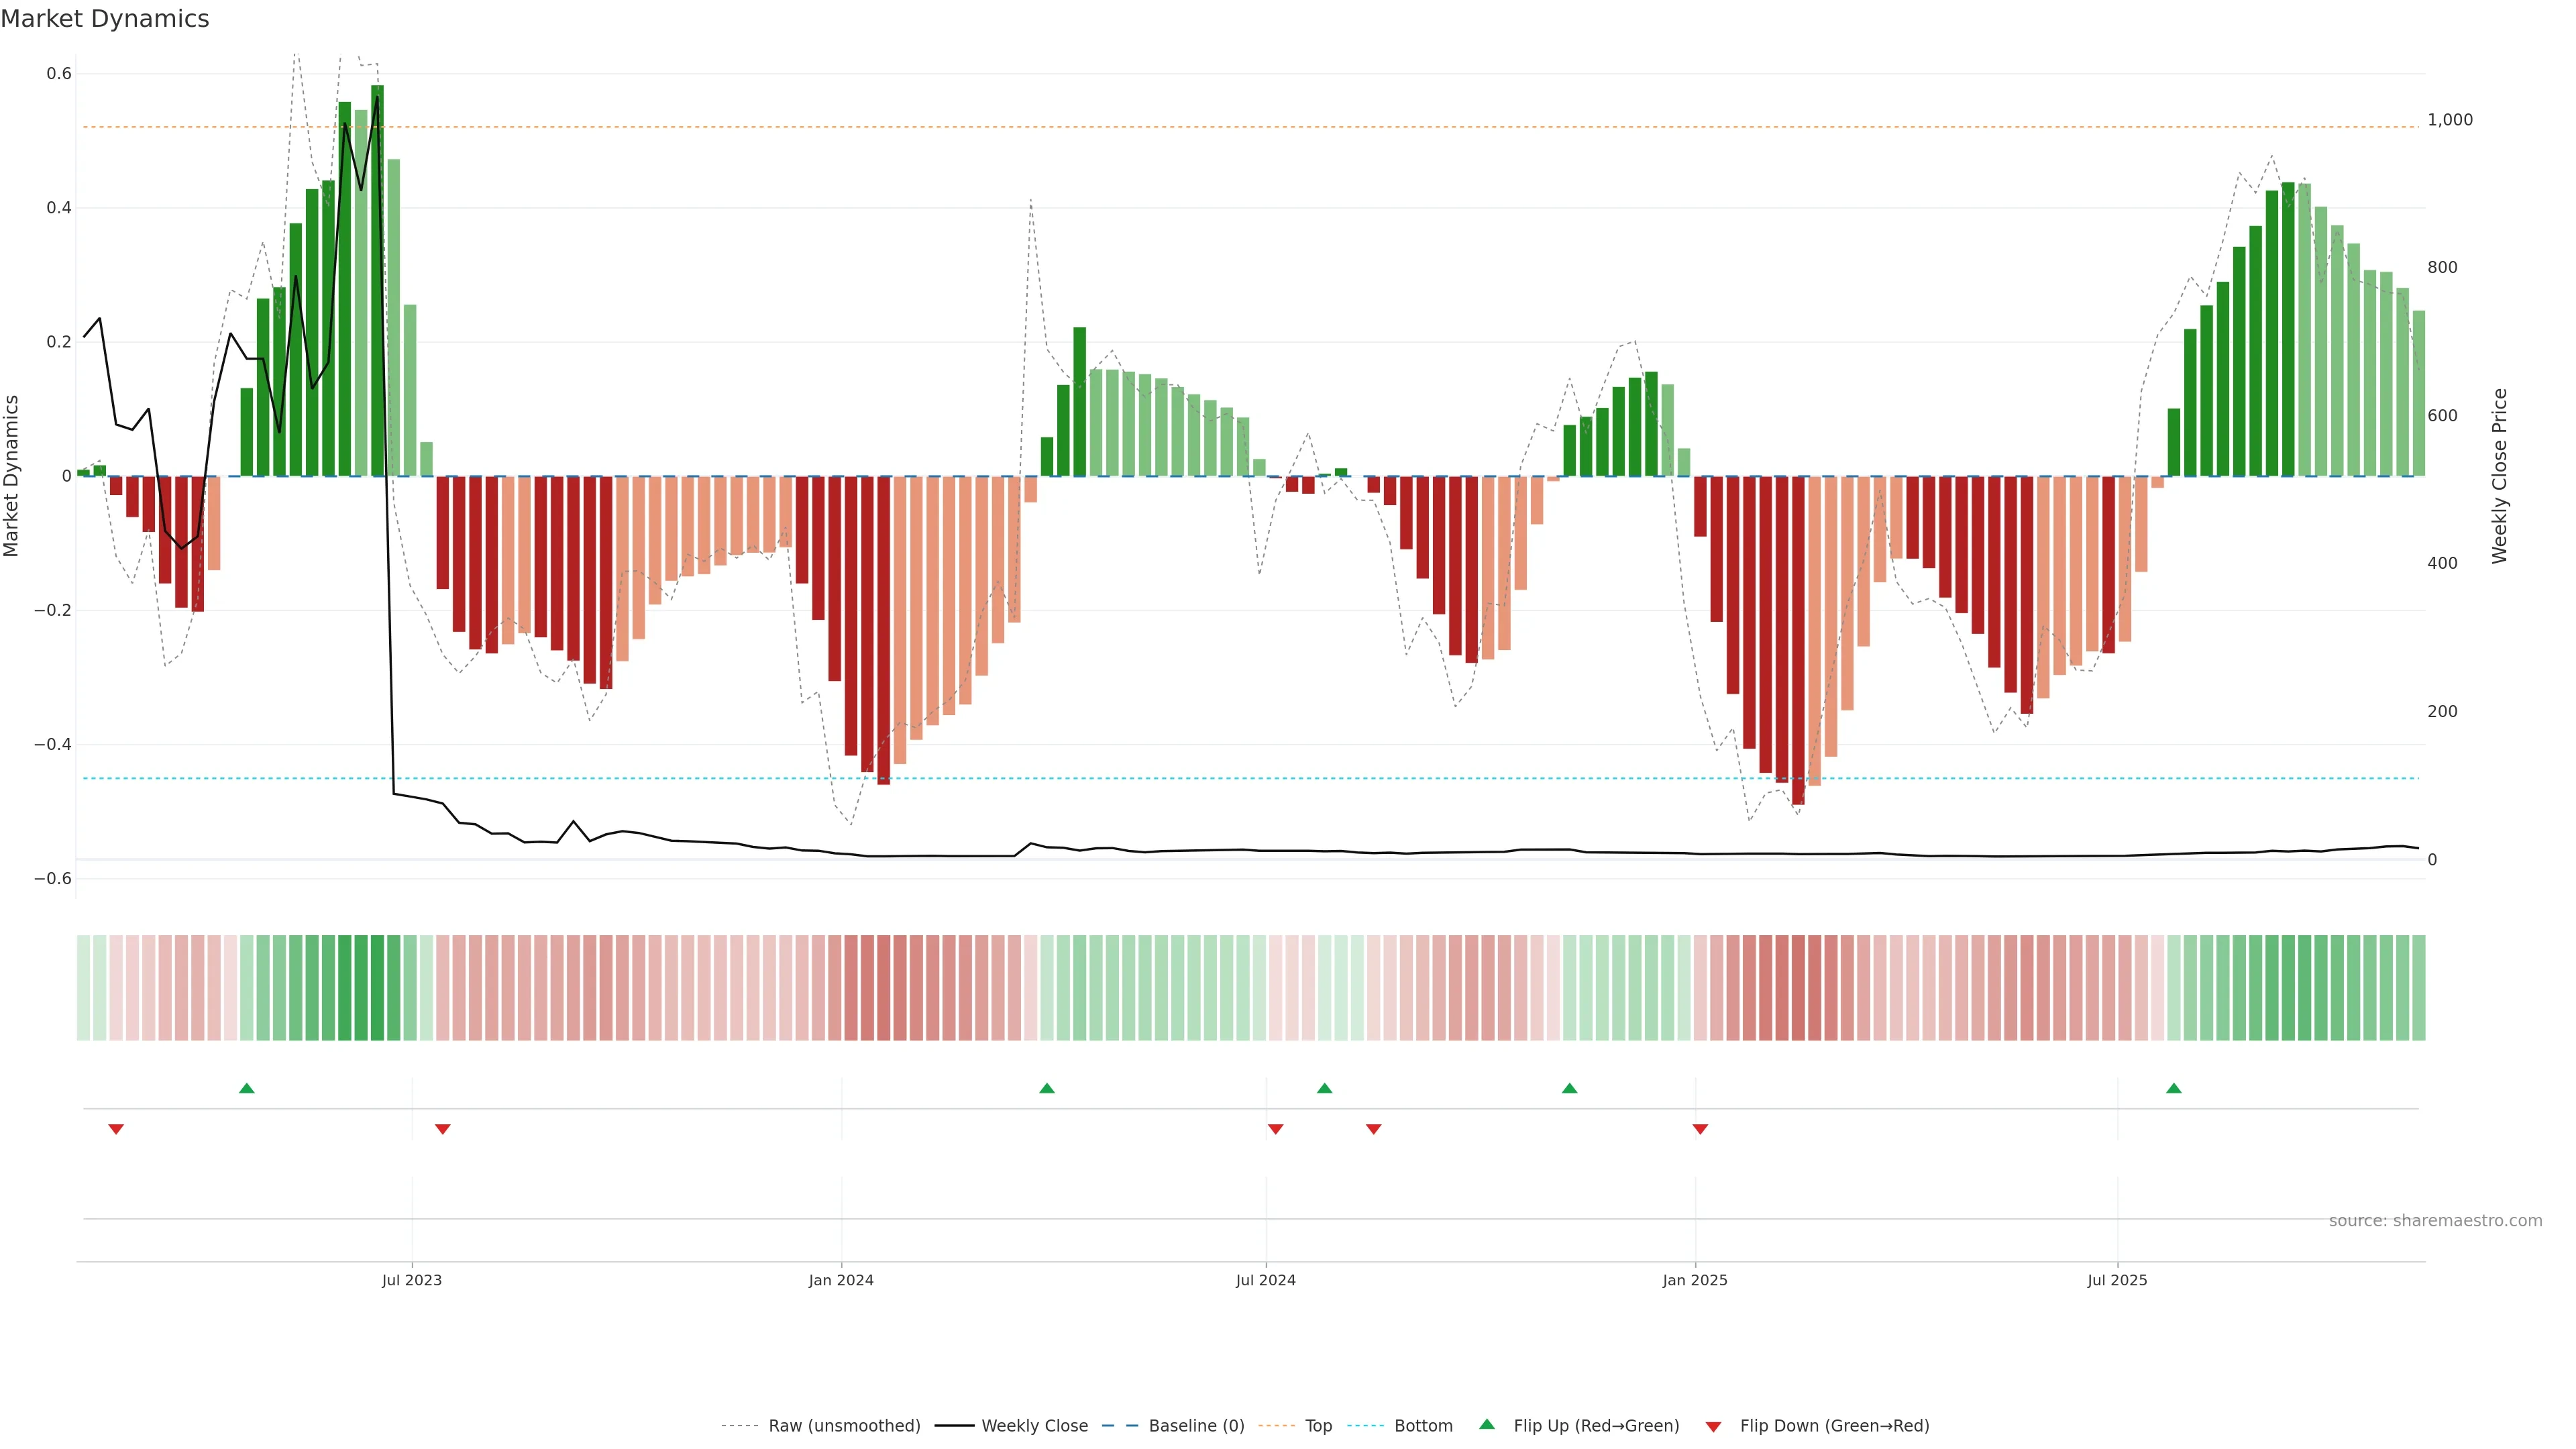Click the flip up marker shortly before Jan 2025
The width and height of the screenshot is (2576, 1449).
click(x=1569, y=1088)
